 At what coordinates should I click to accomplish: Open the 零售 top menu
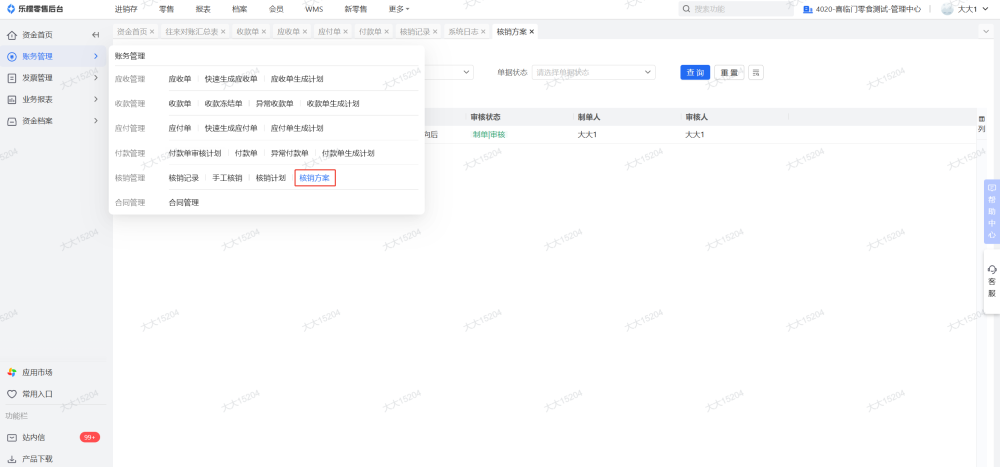(x=166, y=10)
